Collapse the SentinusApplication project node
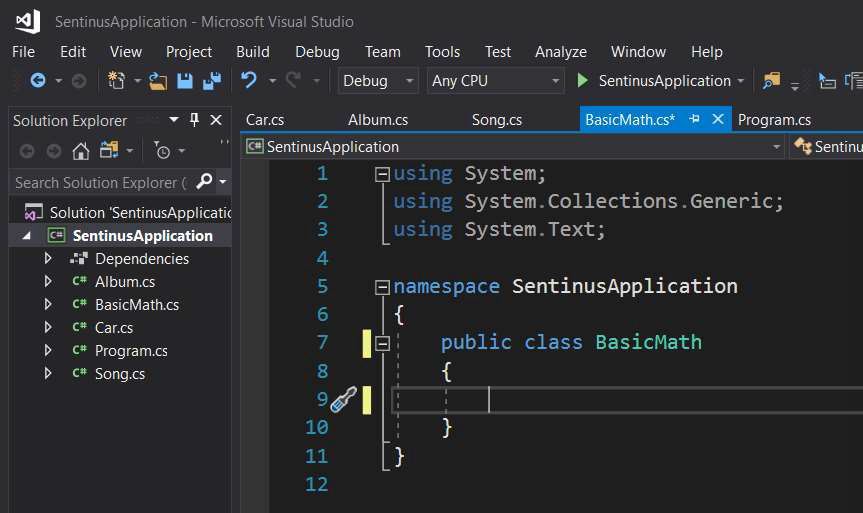The image size is (863, 513). pyautogui.click(x=27, y=236)
